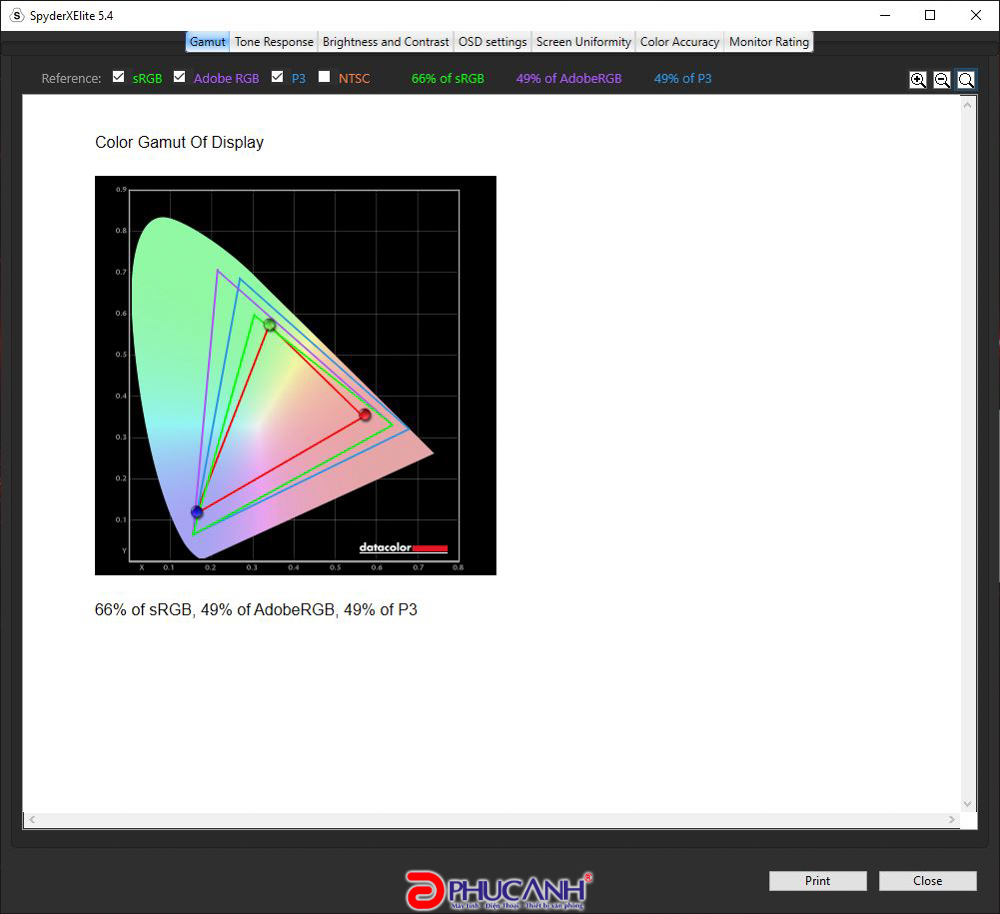
Task: Maximize the SpyderXElite window
Action: 930,15
